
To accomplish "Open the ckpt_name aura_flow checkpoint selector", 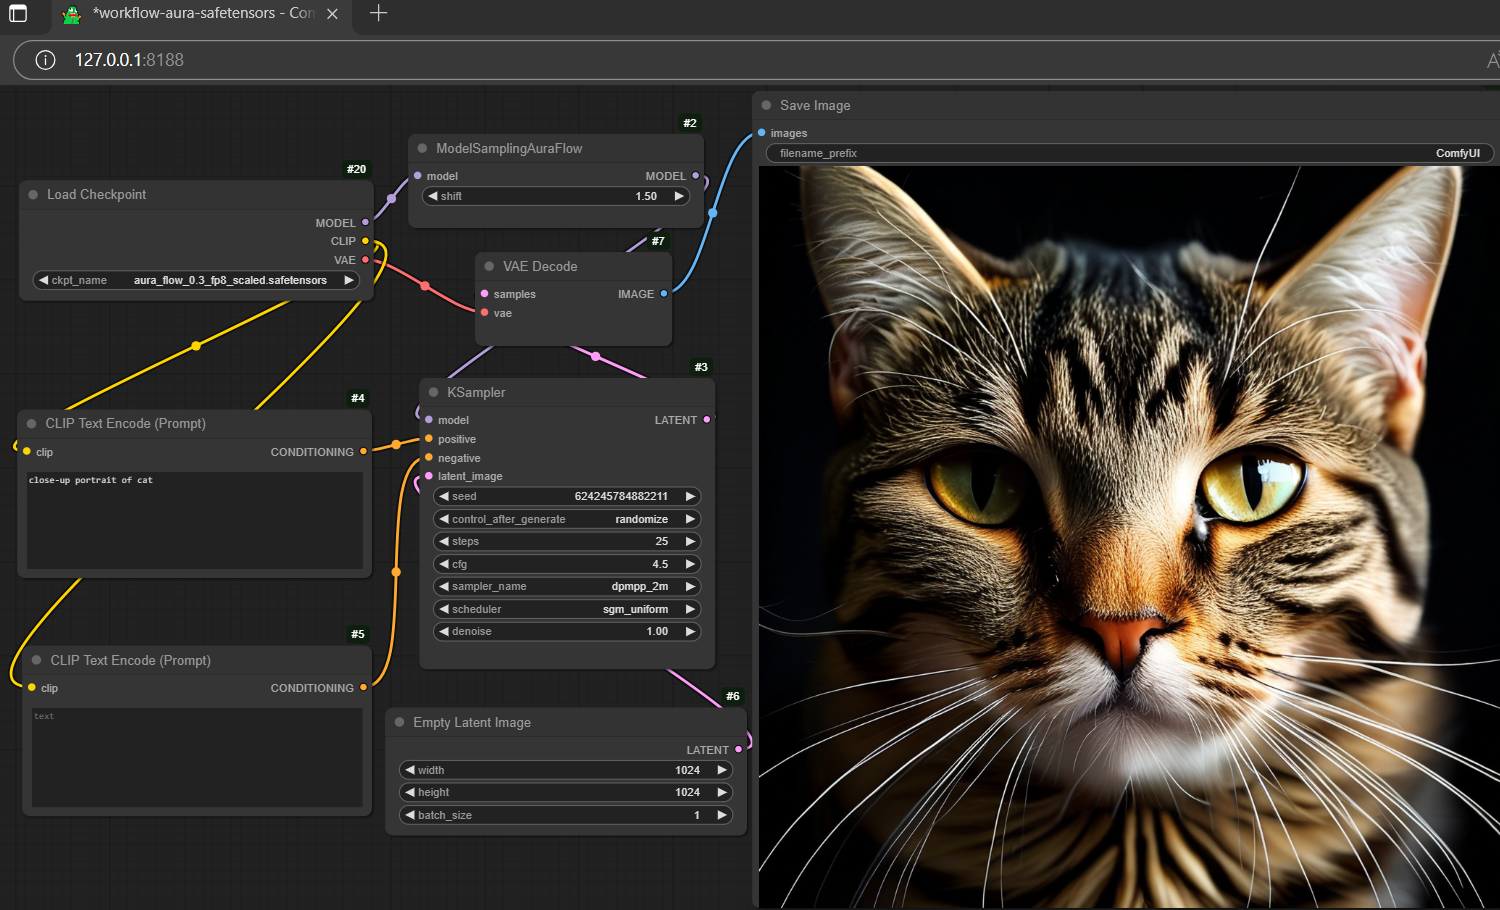I will (x=196, y=280).
